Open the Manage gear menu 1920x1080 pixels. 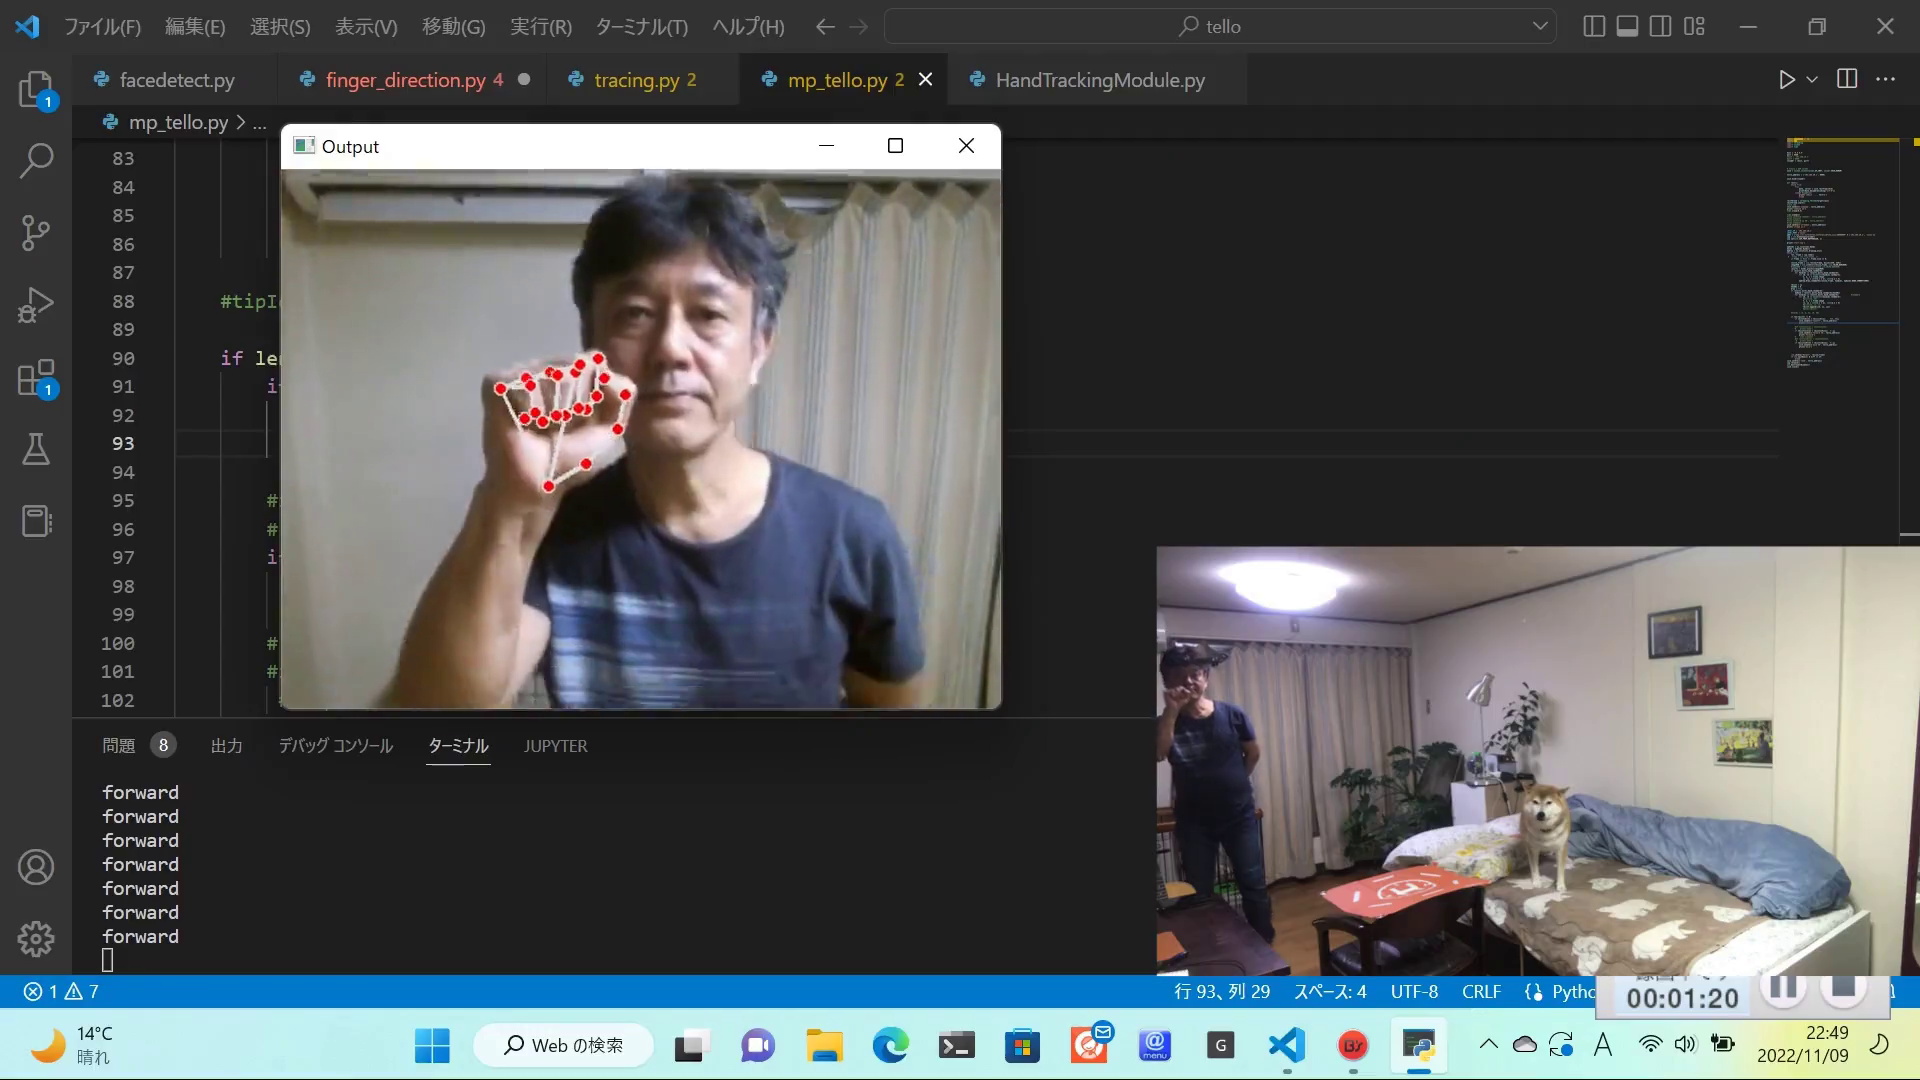click(36, 938)
